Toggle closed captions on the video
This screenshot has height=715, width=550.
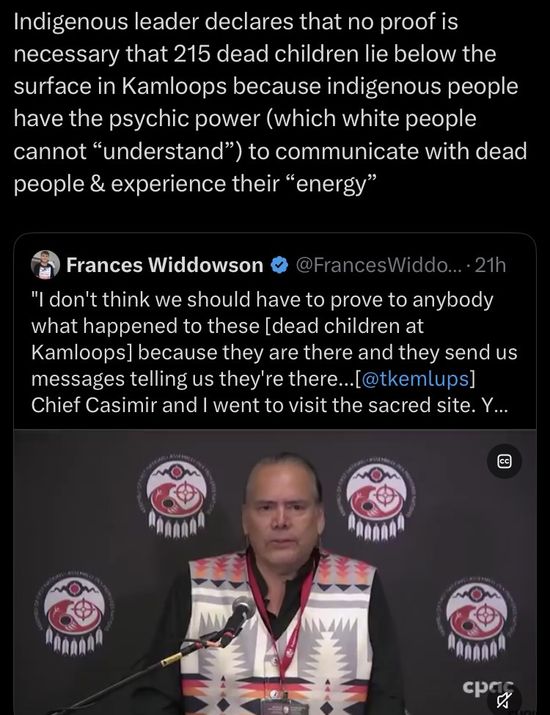point(504,461)
